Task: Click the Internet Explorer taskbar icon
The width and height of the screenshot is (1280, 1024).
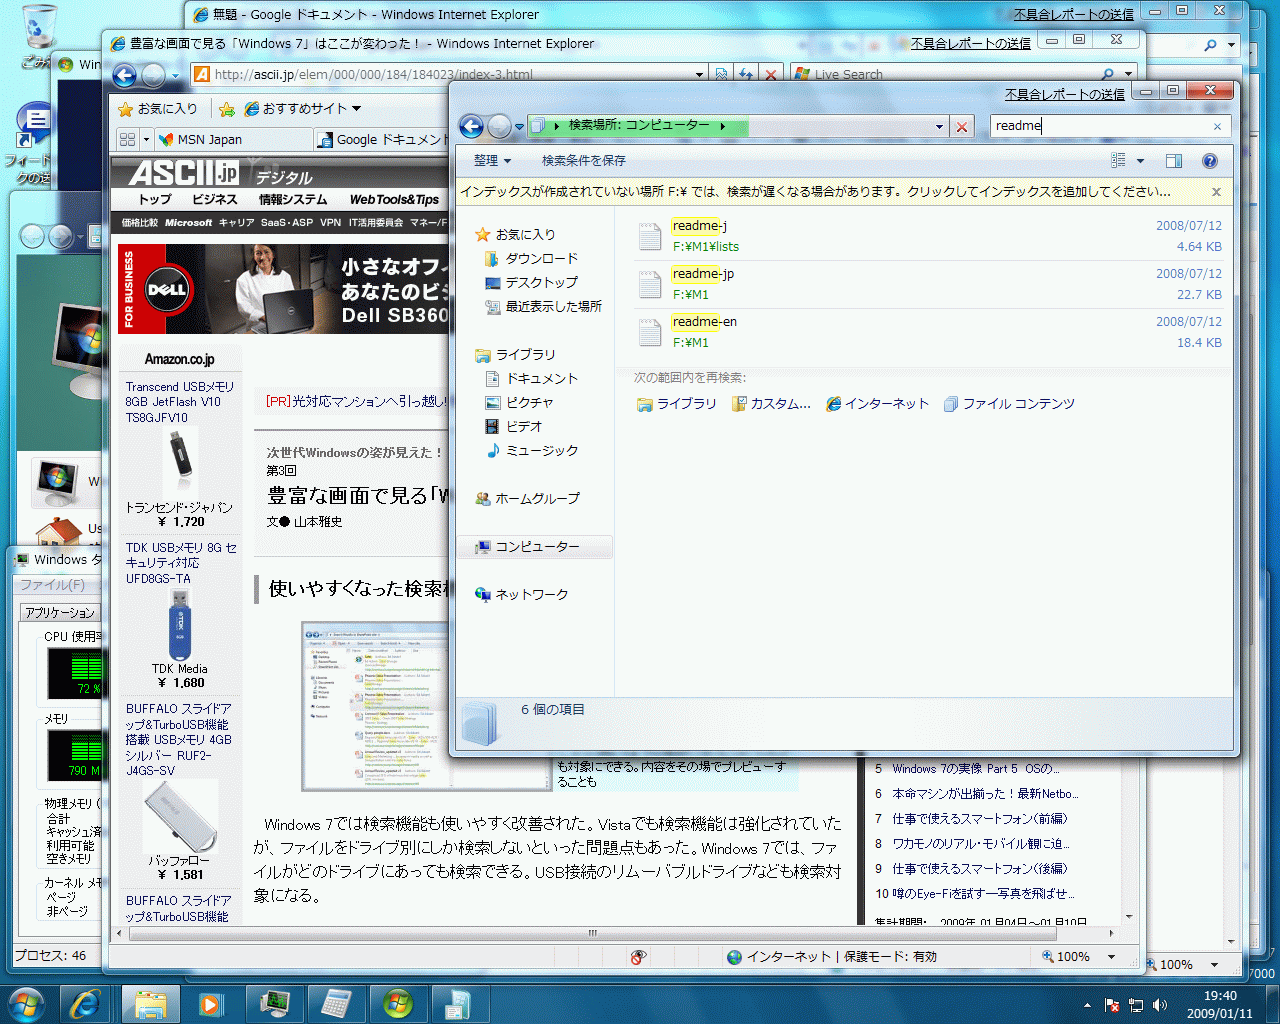Action: click(x=84, y=1004)
